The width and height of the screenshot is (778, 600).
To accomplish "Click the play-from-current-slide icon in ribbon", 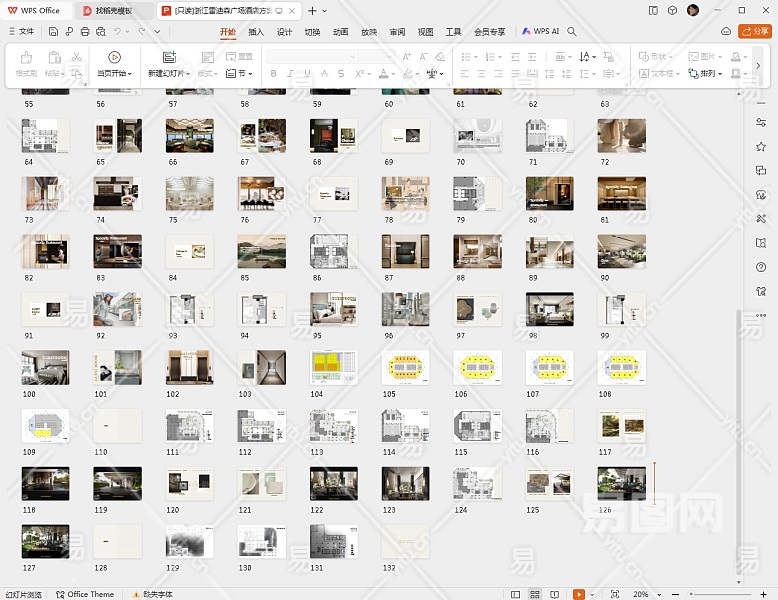I will [114, 58].
